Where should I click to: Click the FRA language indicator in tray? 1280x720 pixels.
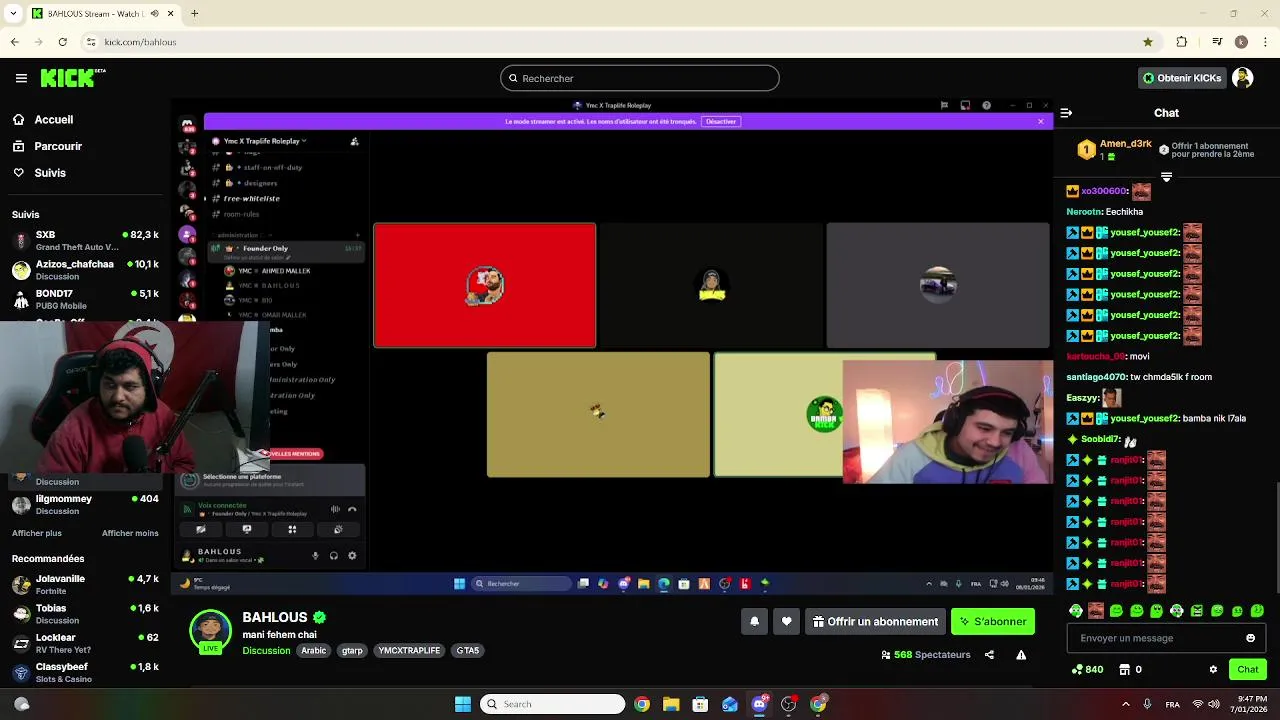pyautogui.click(x=1172, y=704)
